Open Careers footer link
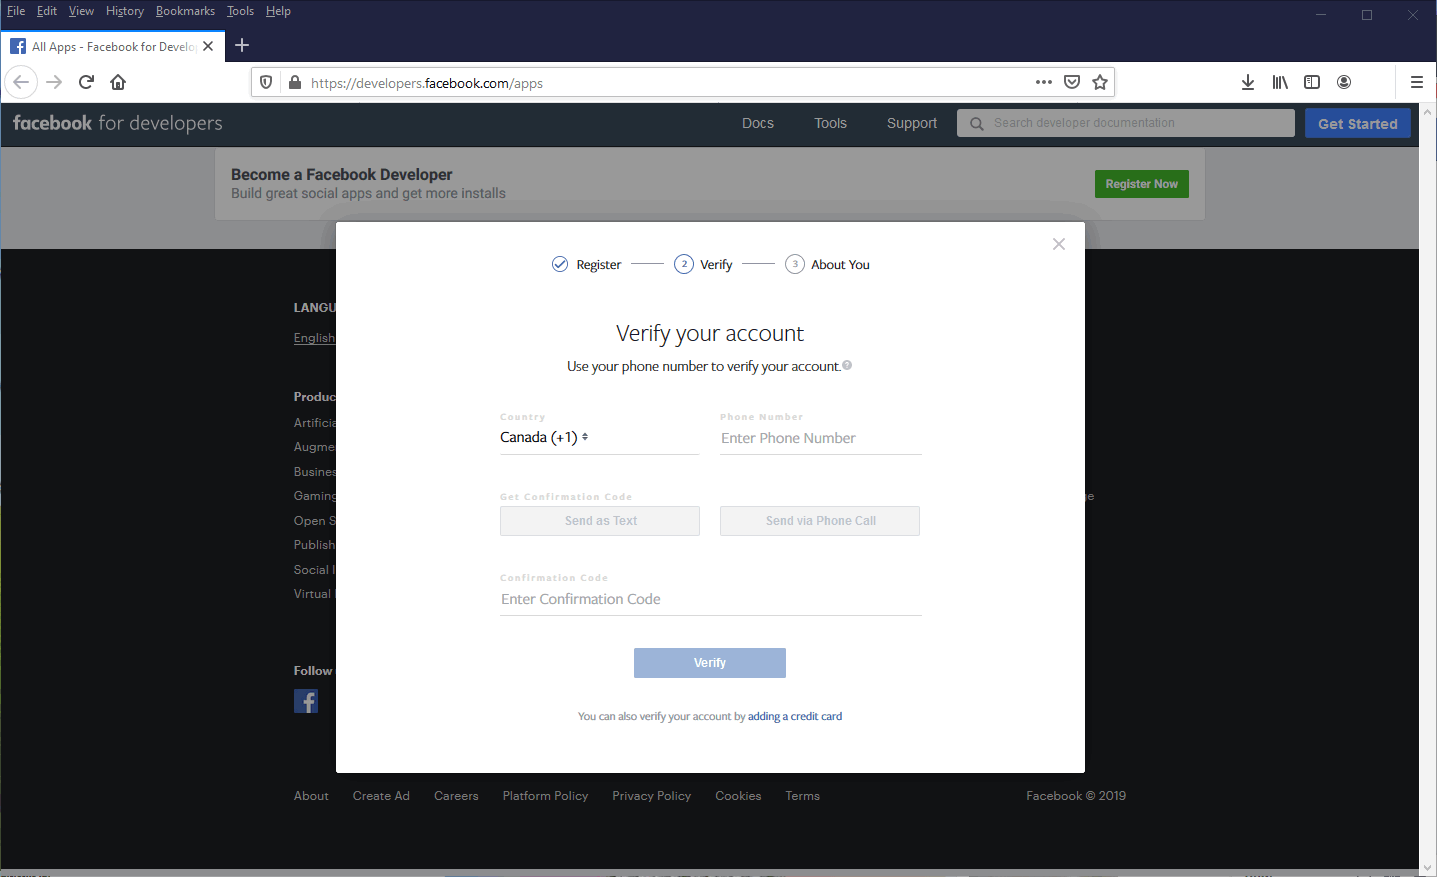 pyautogui.click(x=456, y=796)
